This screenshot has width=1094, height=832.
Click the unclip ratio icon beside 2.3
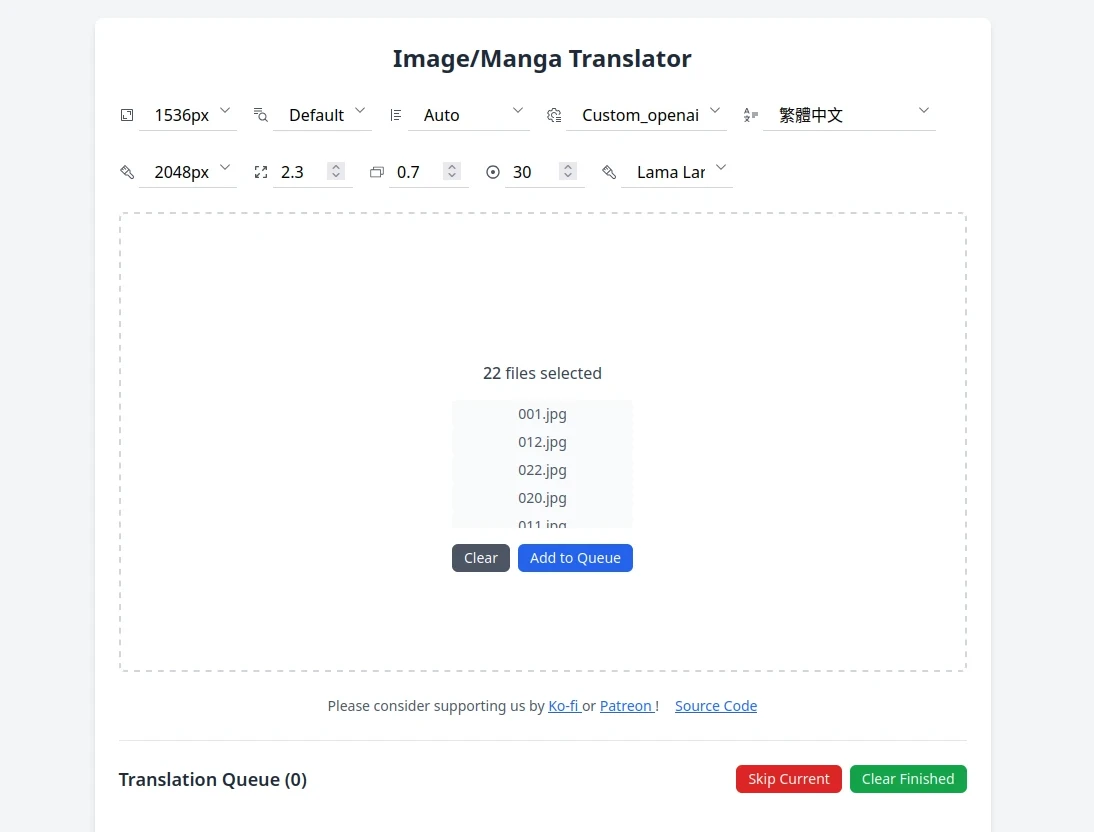point(261,172)
